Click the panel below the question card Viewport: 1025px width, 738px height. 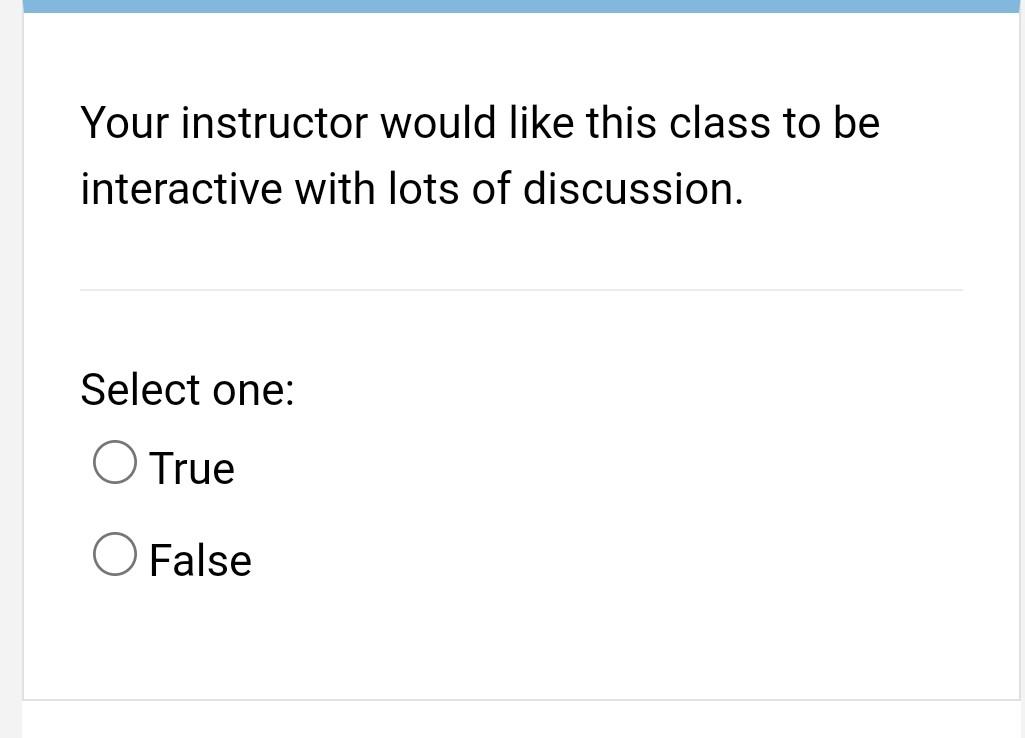(x=521, y=720)
